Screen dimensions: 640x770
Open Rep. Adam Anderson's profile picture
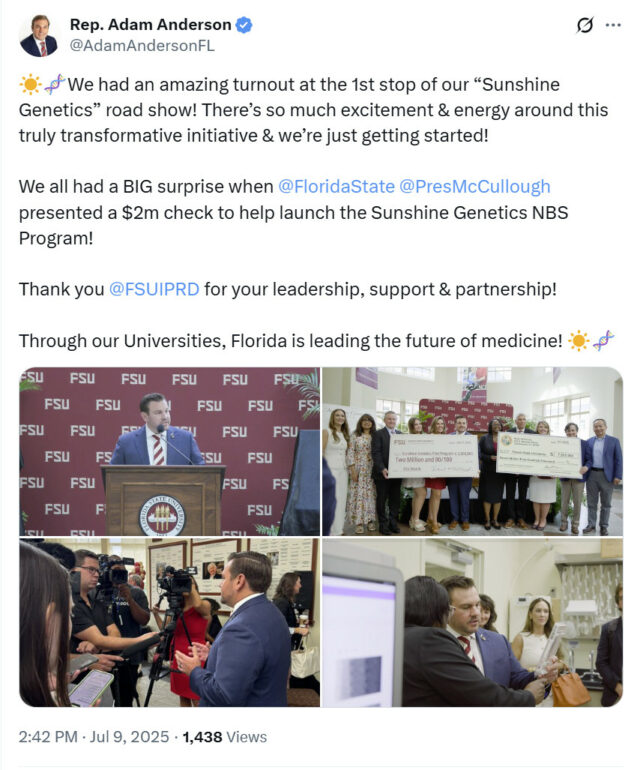[38, 35]
